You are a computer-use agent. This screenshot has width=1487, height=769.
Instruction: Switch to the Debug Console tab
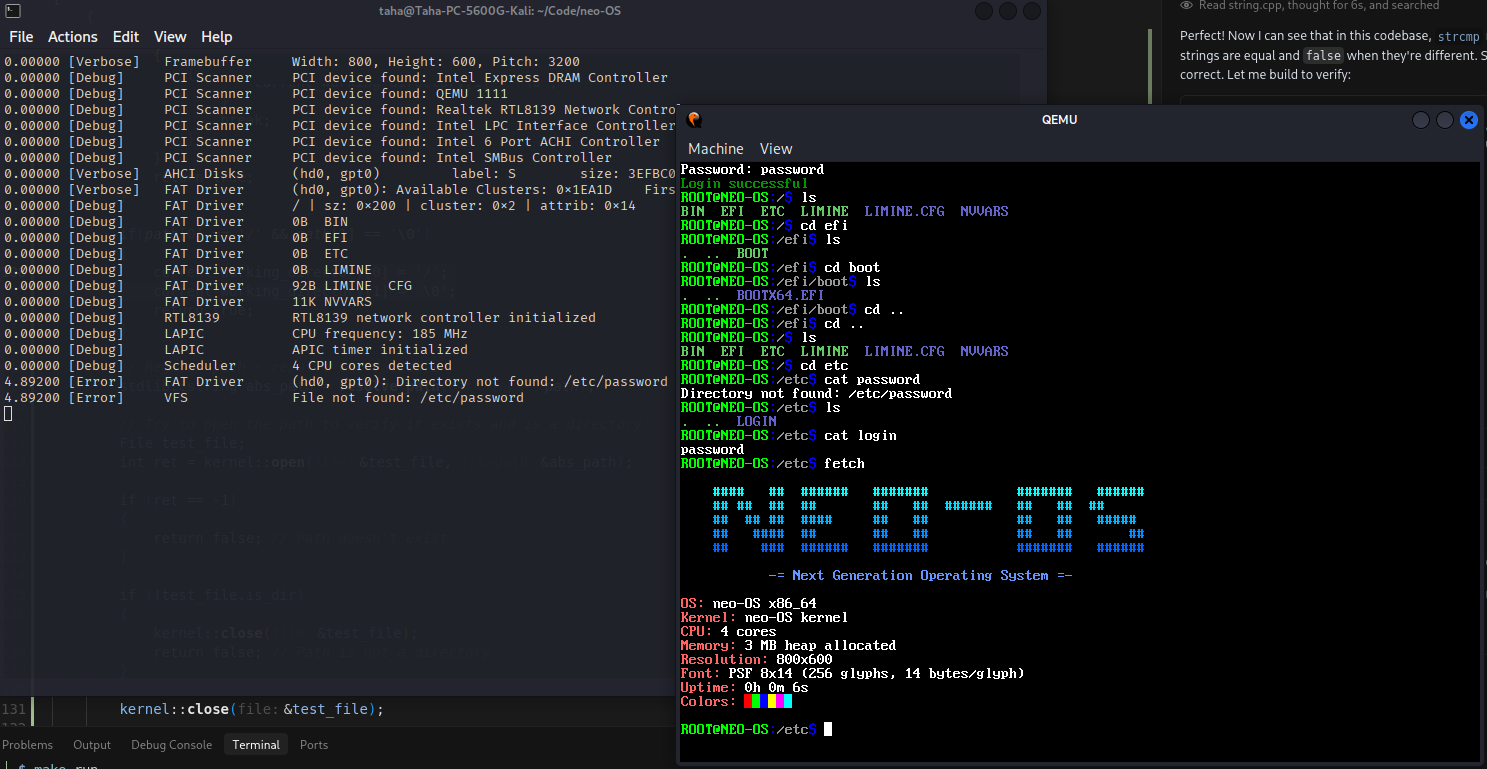coord(172,745)
